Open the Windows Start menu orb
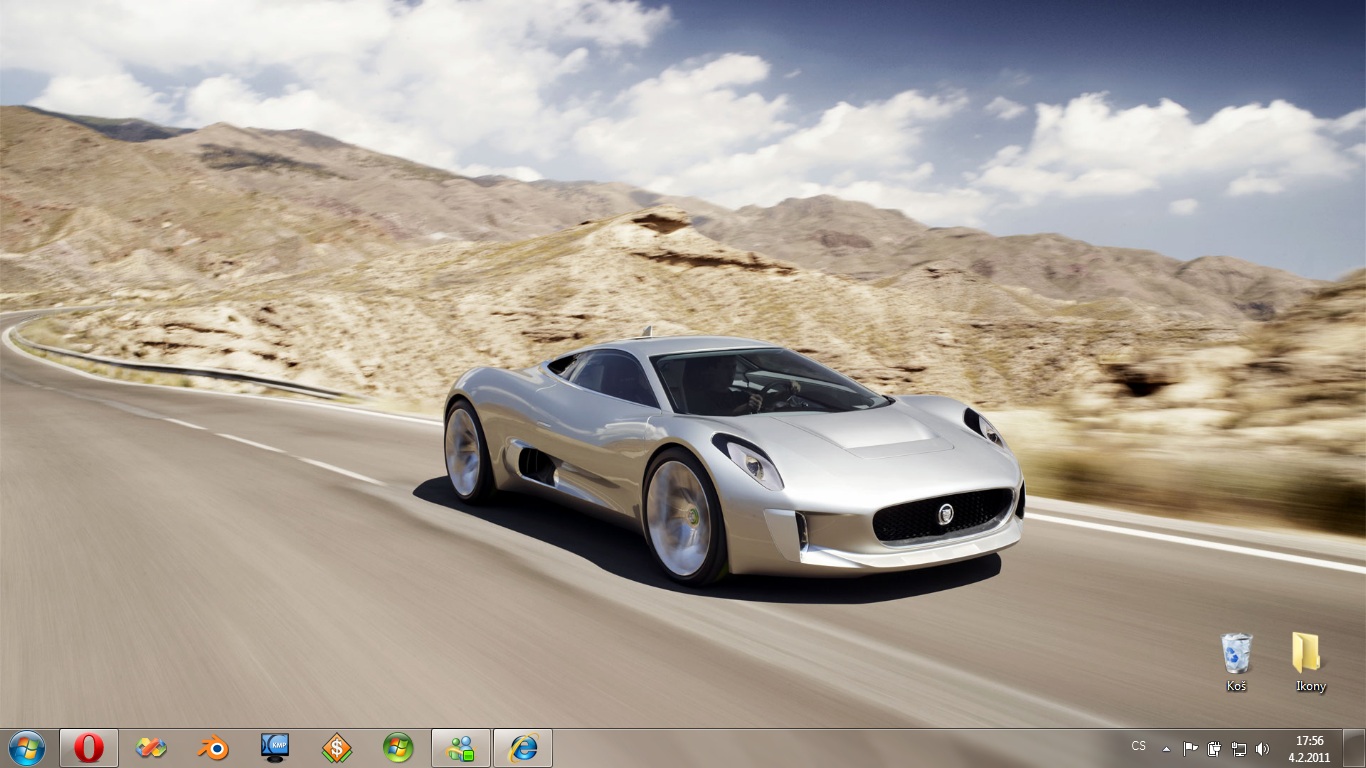This screenshot has height=768, width=1366. point(26,747)
